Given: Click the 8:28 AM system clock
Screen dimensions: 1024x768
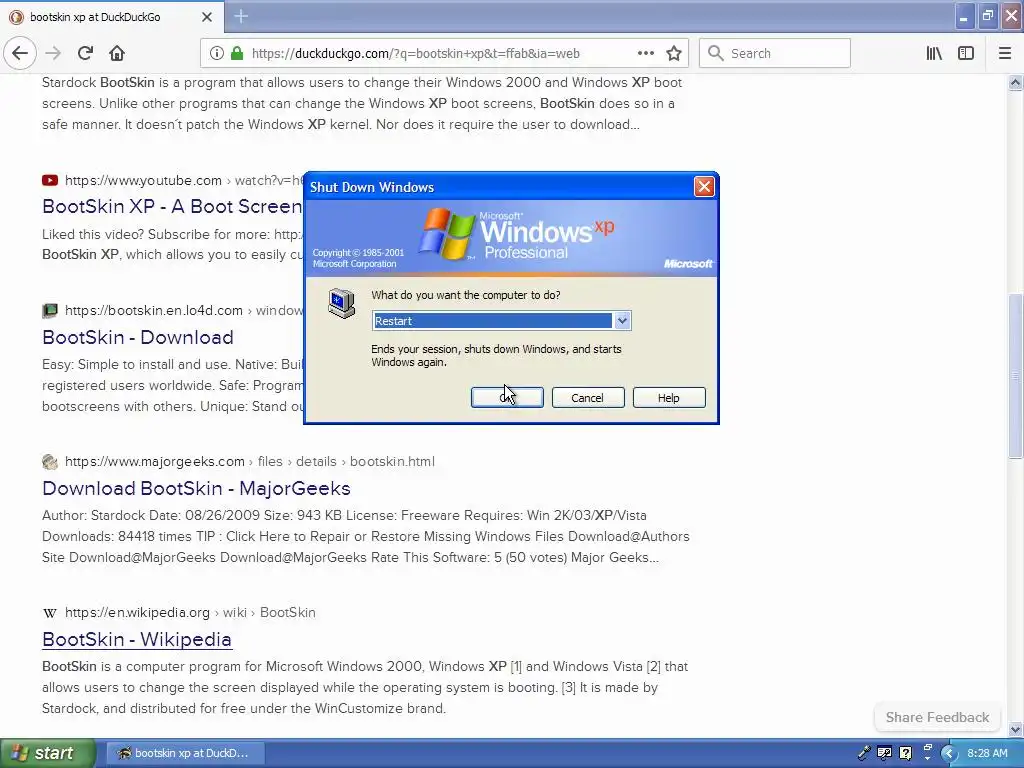Looking at the screenshot, I should tap(987, 753).
